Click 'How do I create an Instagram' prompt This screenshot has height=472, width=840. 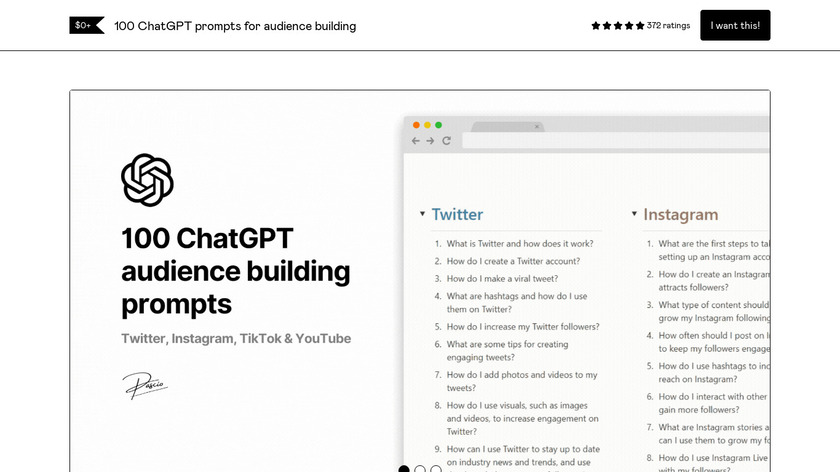(x=714, y=281)
